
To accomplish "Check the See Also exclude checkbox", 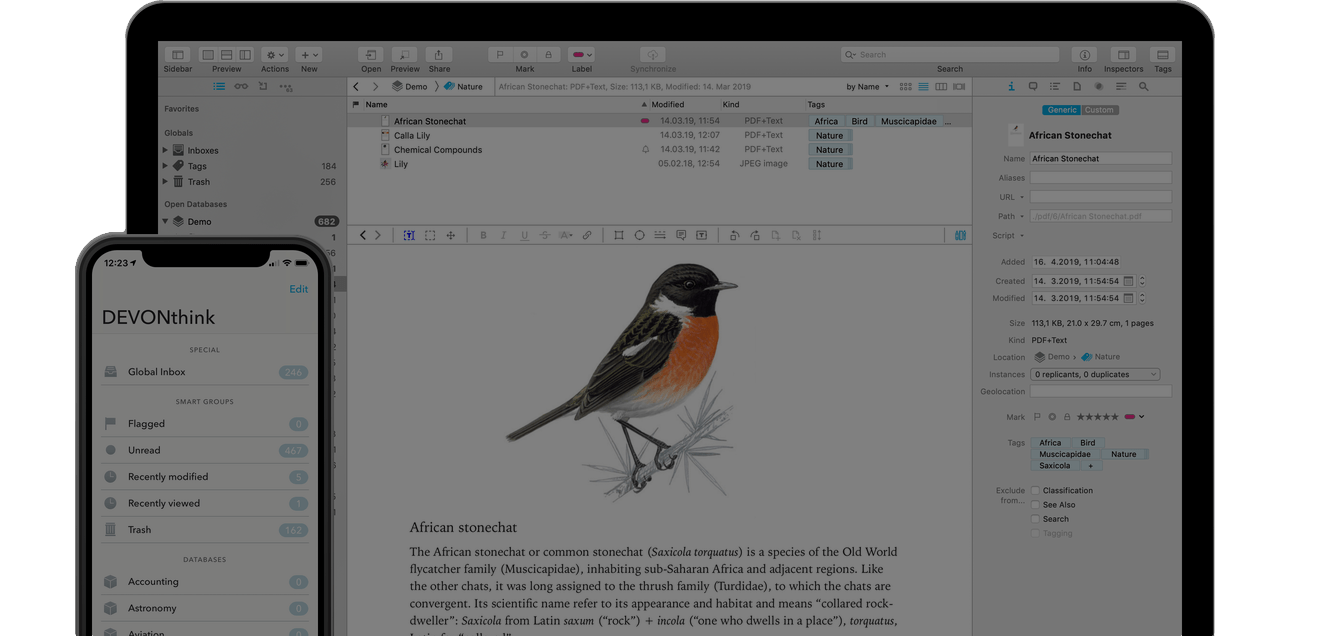I will [1035, 505].
